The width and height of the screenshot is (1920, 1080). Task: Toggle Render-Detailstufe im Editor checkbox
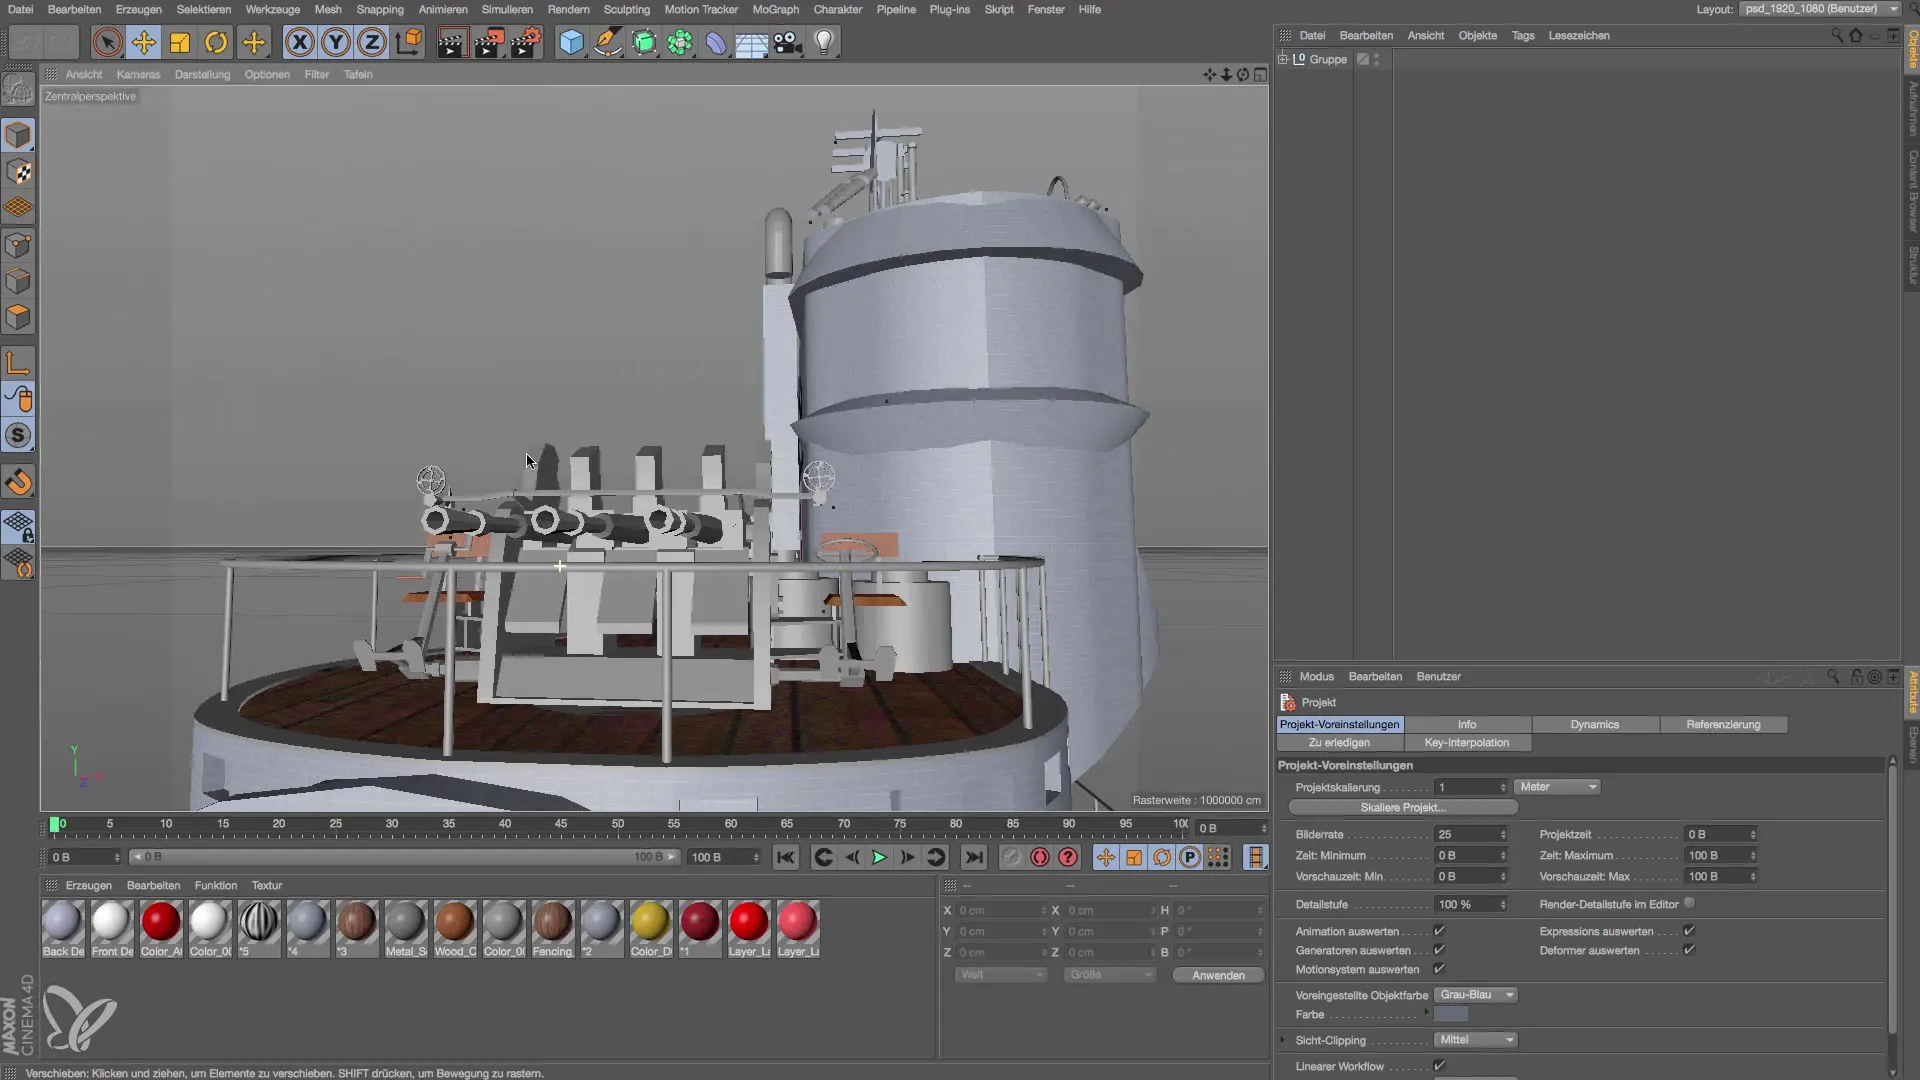coord(1689,903)
